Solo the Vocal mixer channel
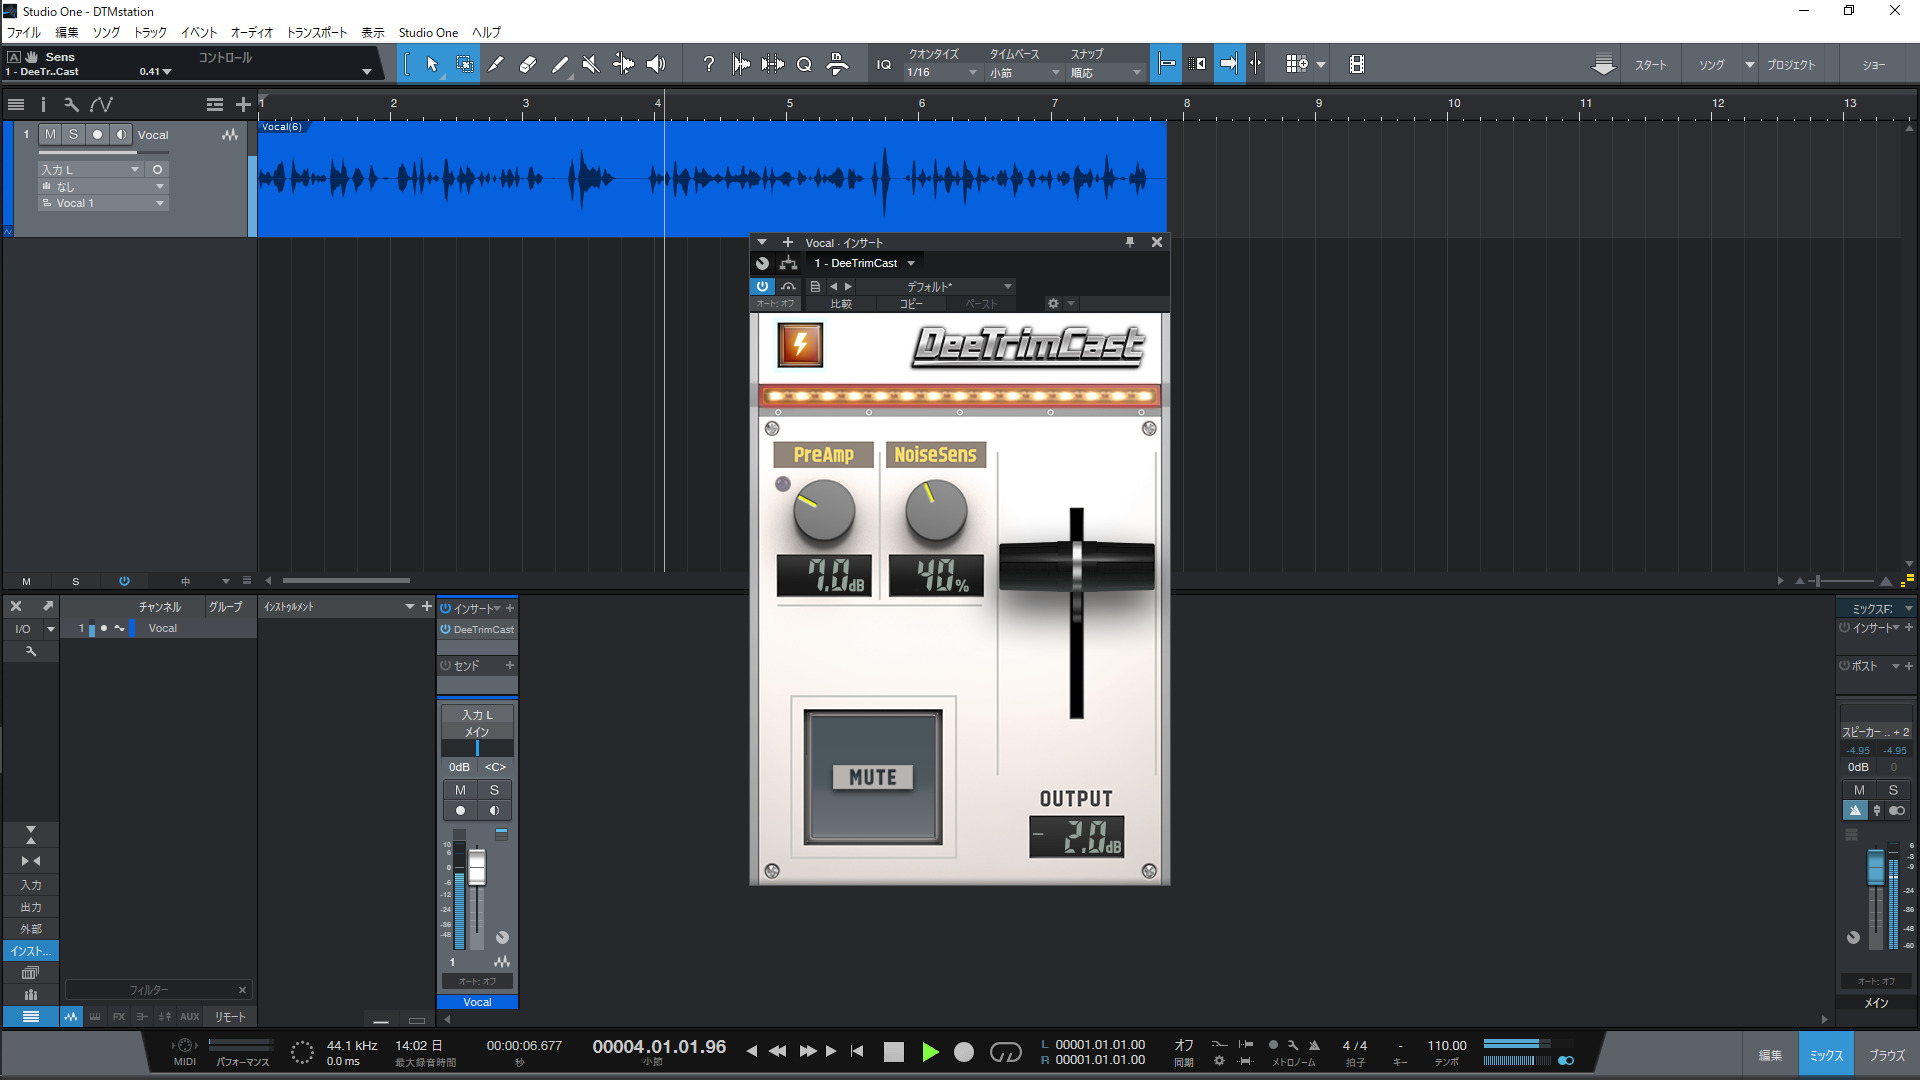Viewport: 1920px width, 1080px height. coord(494,790)
